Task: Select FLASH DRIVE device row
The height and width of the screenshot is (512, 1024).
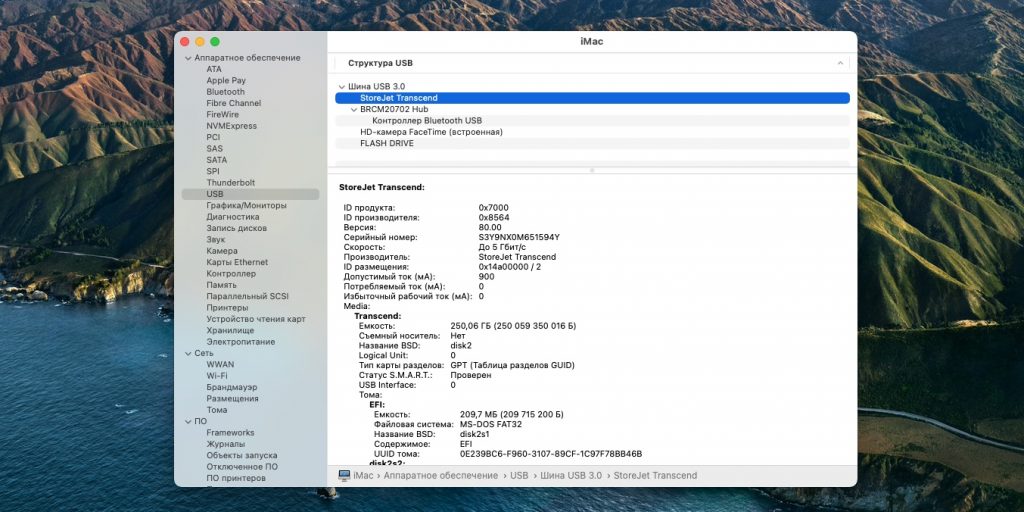Action: coord(592,144)
